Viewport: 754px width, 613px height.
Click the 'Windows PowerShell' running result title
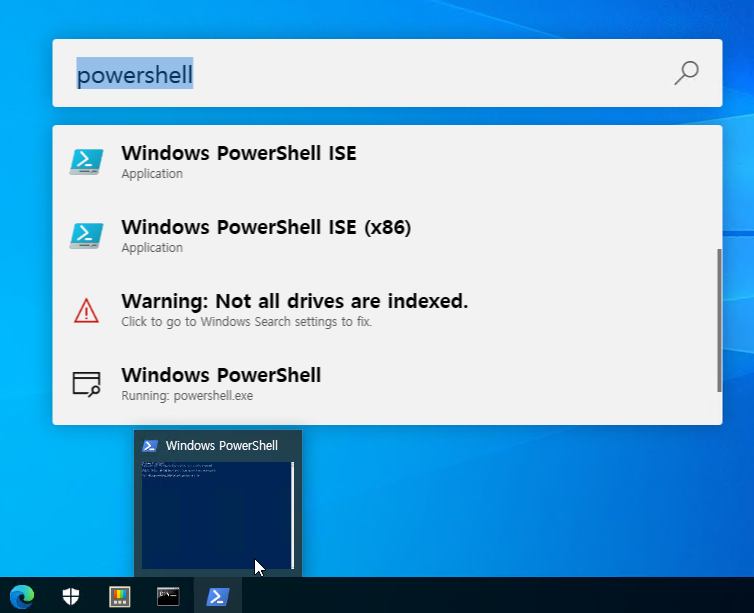tap(221, 375)
